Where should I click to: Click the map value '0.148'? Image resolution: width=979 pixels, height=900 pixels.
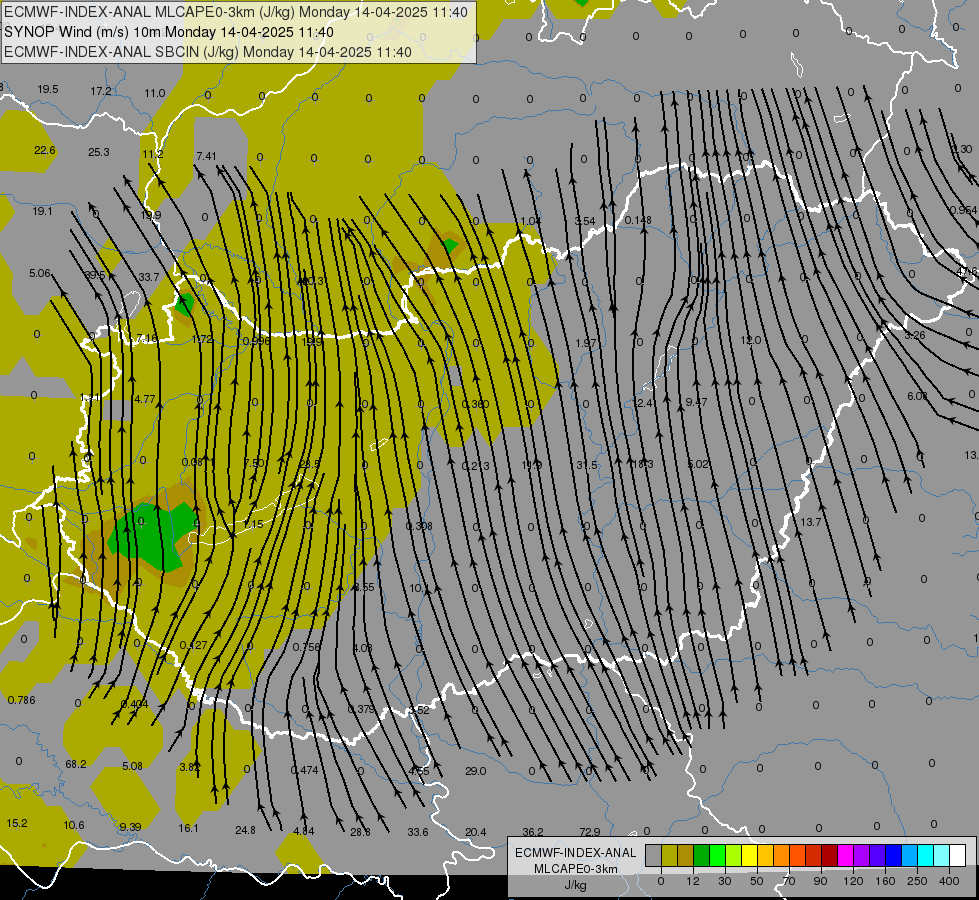point(638,220)
